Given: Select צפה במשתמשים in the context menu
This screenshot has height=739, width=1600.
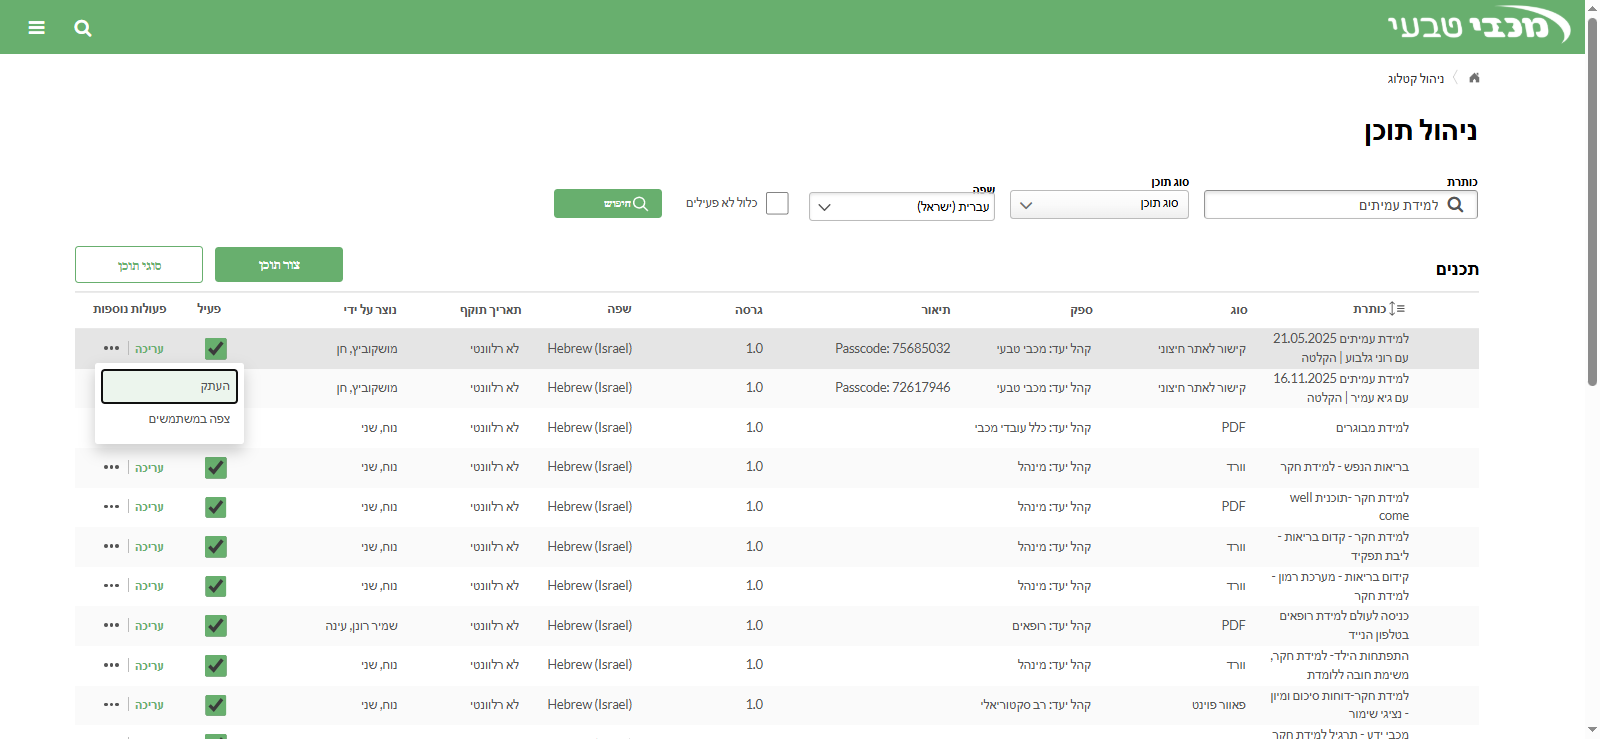Looking at the screenshot, I should [x=169, y=419].
